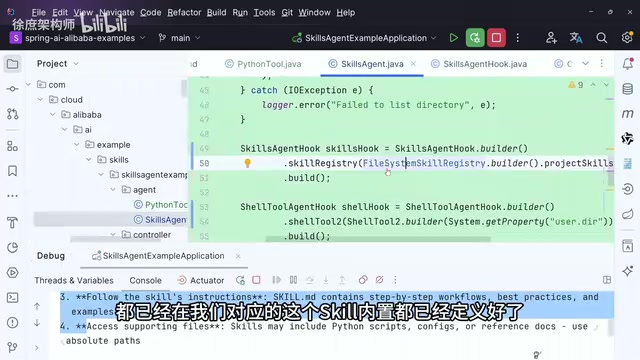Screen dimensions: 640x360
Task: Collapse the agent package node
Action: [113, 190]
